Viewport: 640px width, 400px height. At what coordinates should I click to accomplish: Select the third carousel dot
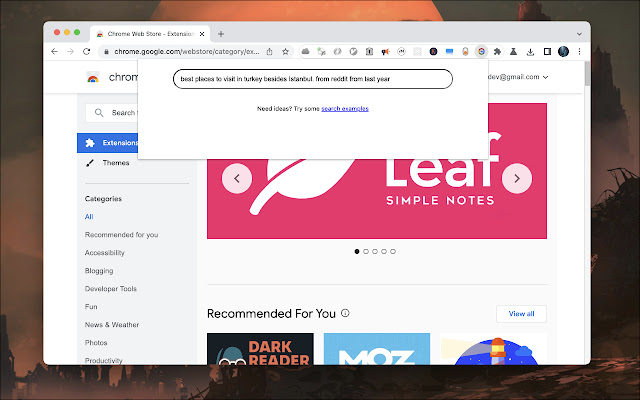pos(375,251)
